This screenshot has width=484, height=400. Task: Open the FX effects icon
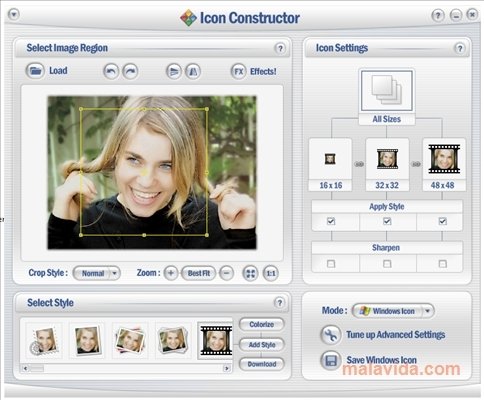coord(238,71)
